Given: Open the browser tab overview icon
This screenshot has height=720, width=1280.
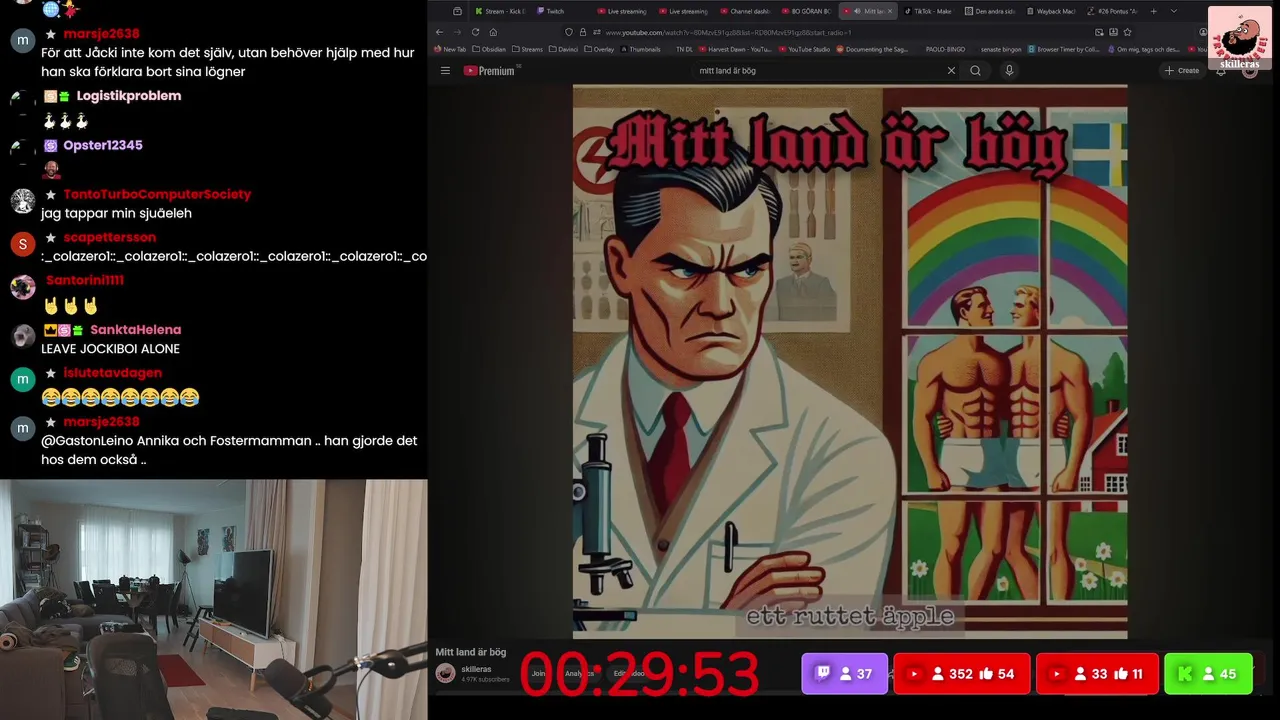Looking at the screenshot, I should tap(457, 11).
